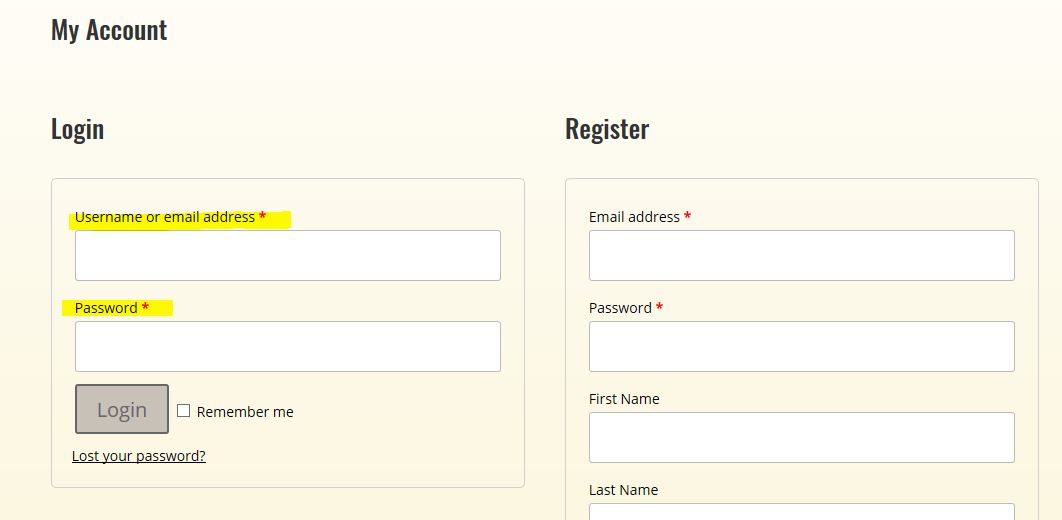
Task: Tick the Remember me checkbox
Action: coord(183,411)
